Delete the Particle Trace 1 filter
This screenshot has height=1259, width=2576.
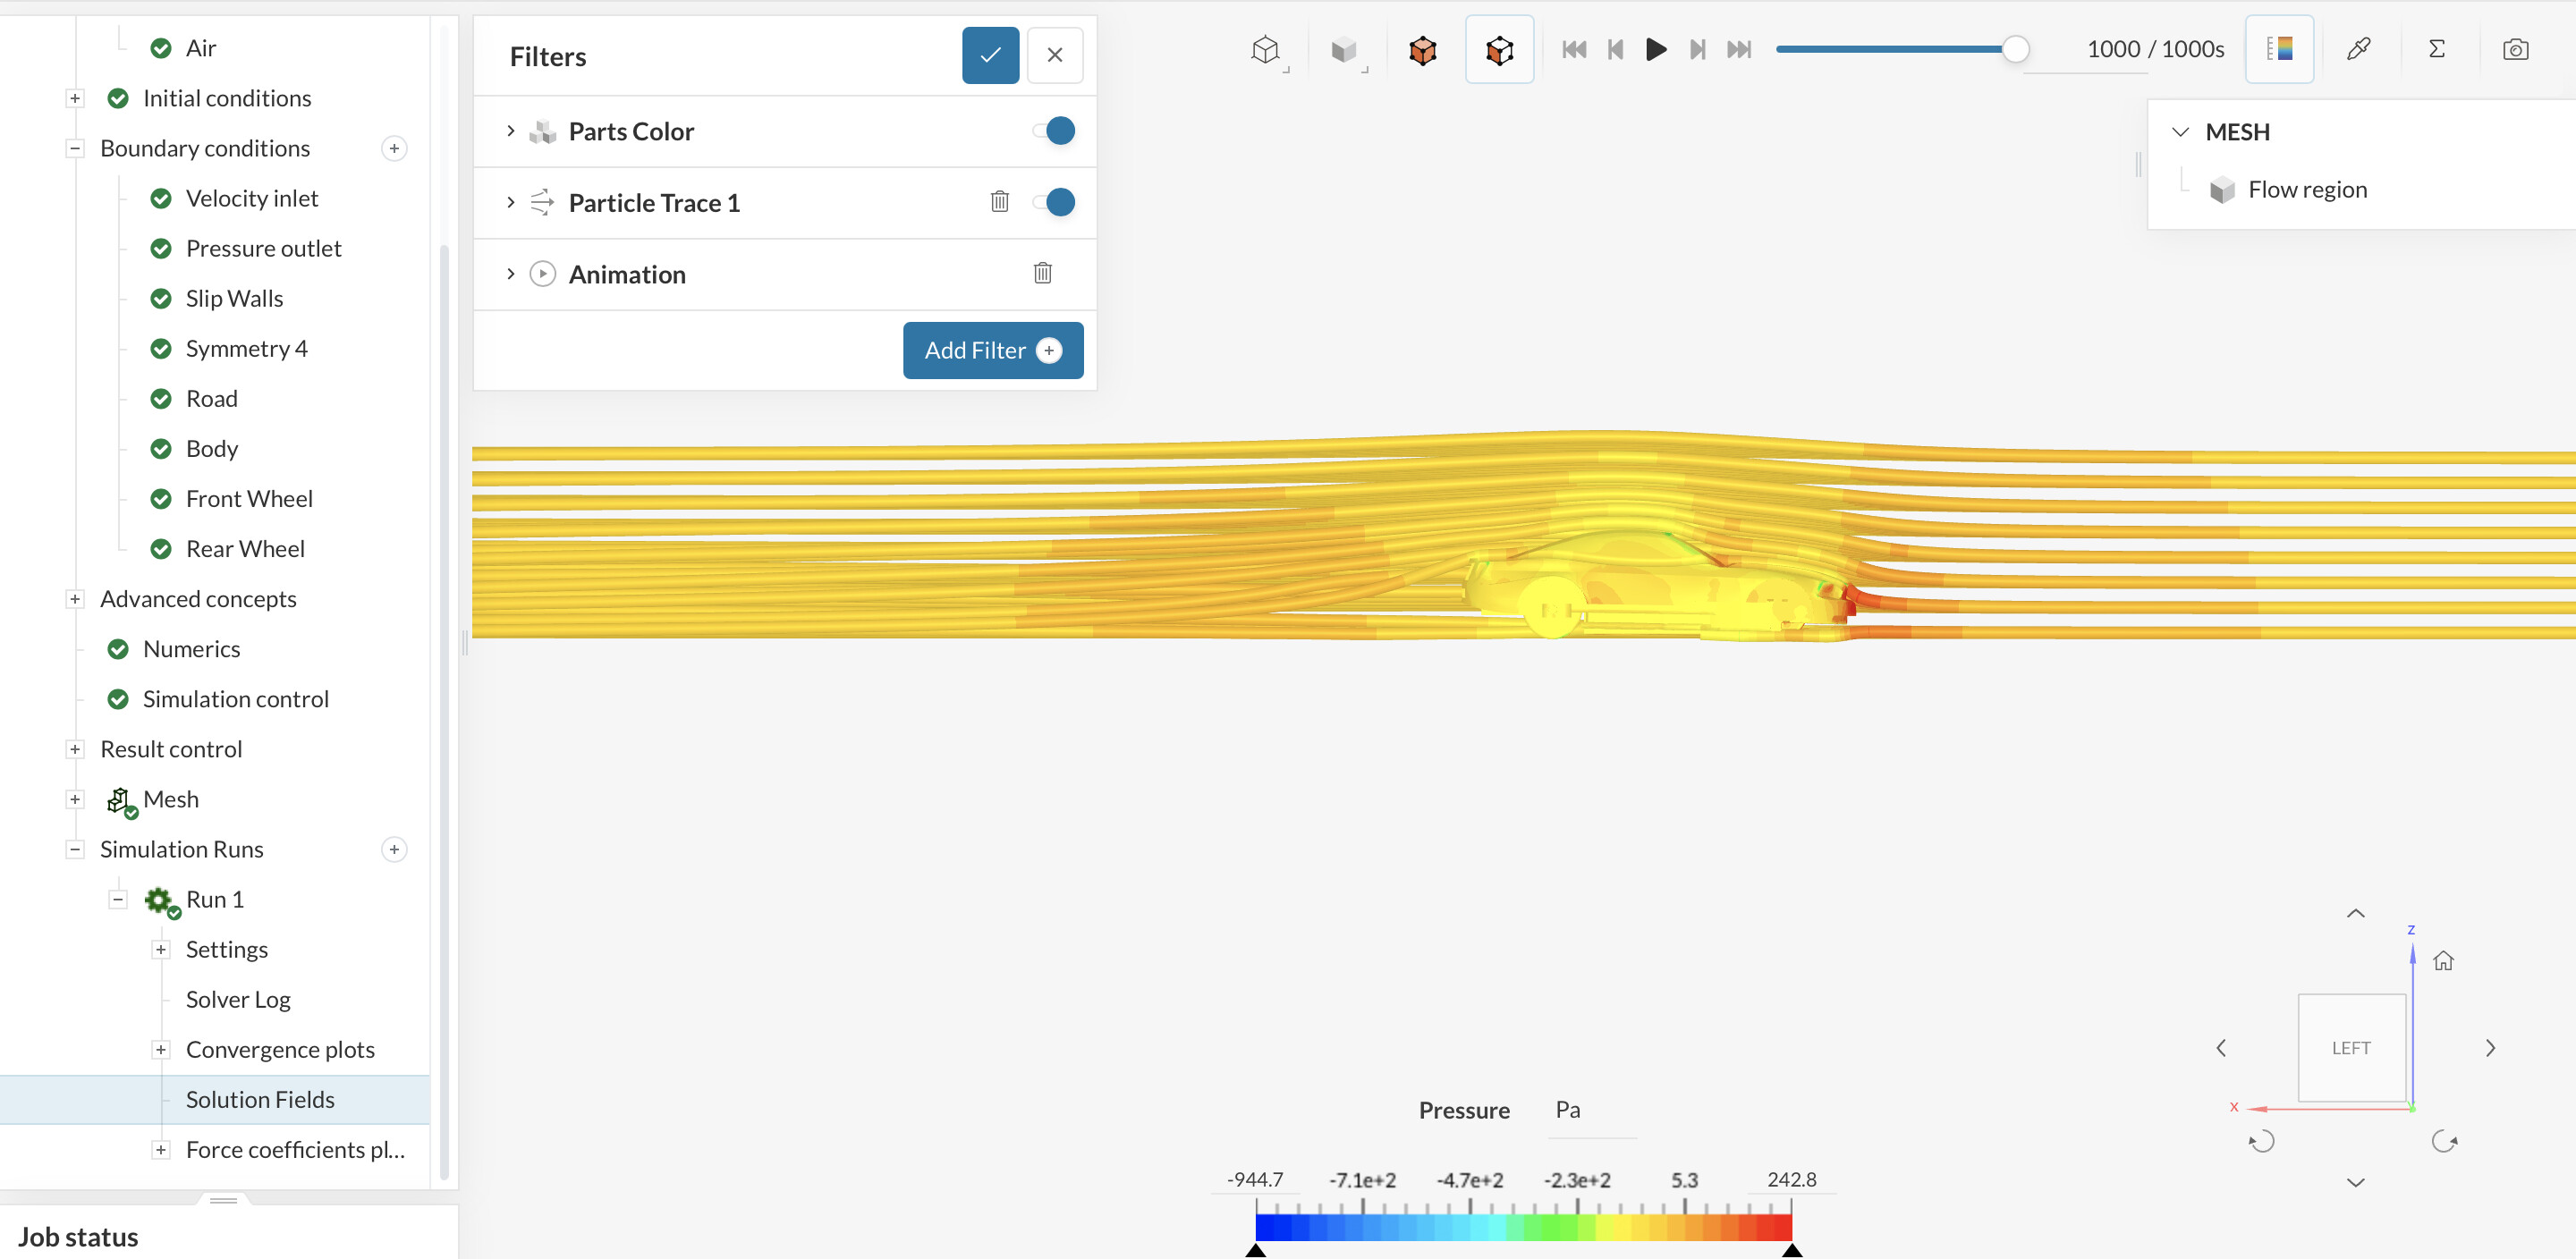pos(999,202)
